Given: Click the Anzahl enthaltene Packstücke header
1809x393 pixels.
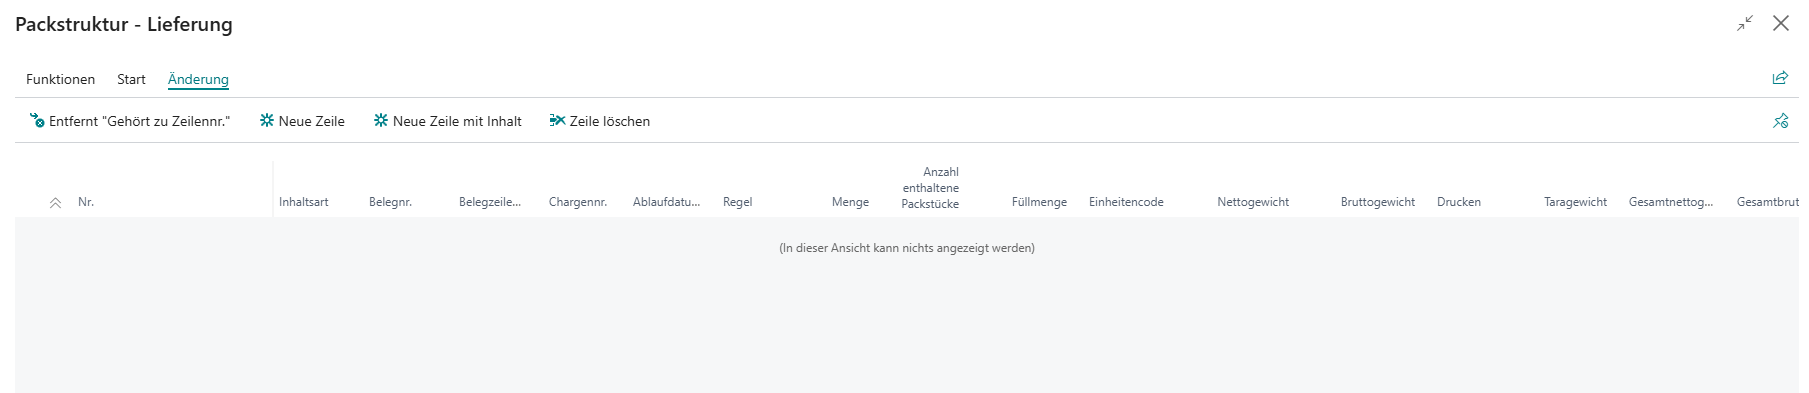Looking at the screenshot, I should tap(930, 188).
